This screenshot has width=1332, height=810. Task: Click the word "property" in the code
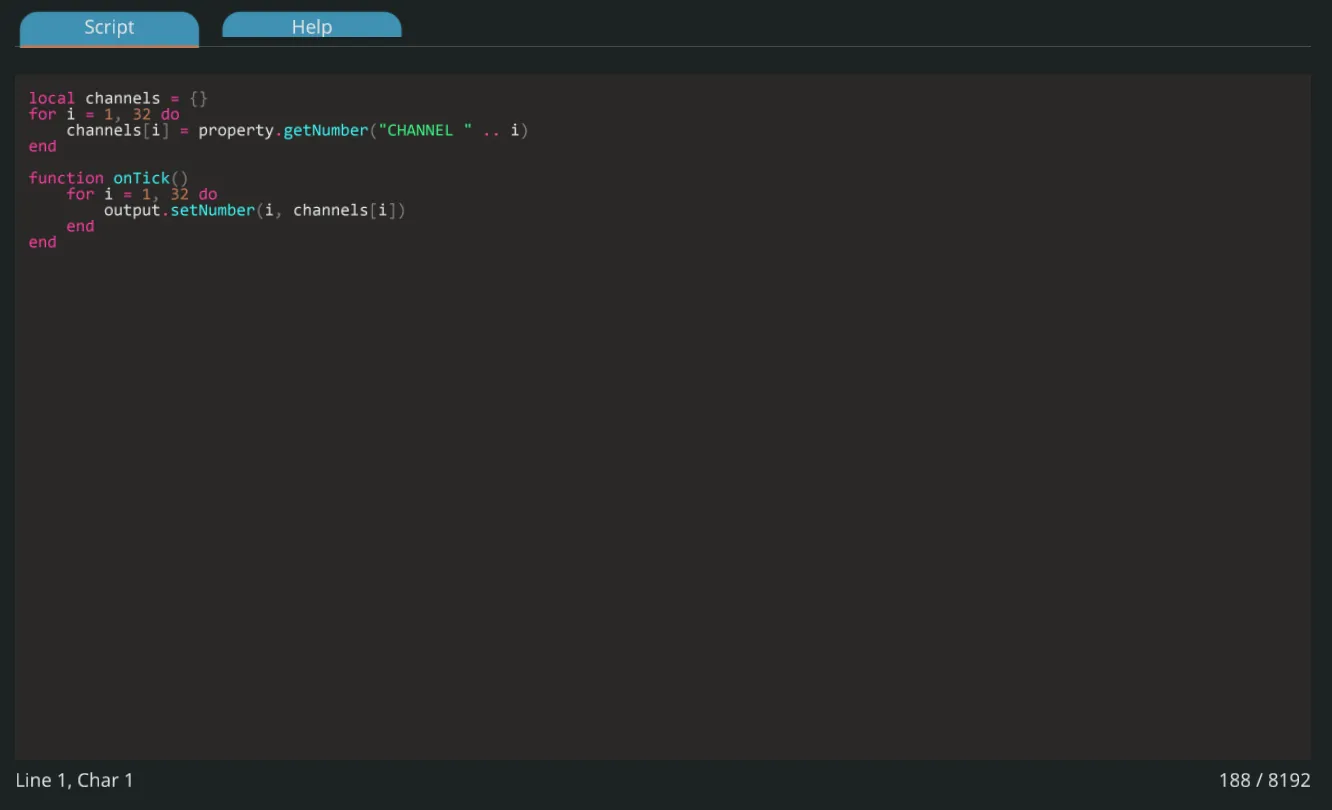pos(235,130)
